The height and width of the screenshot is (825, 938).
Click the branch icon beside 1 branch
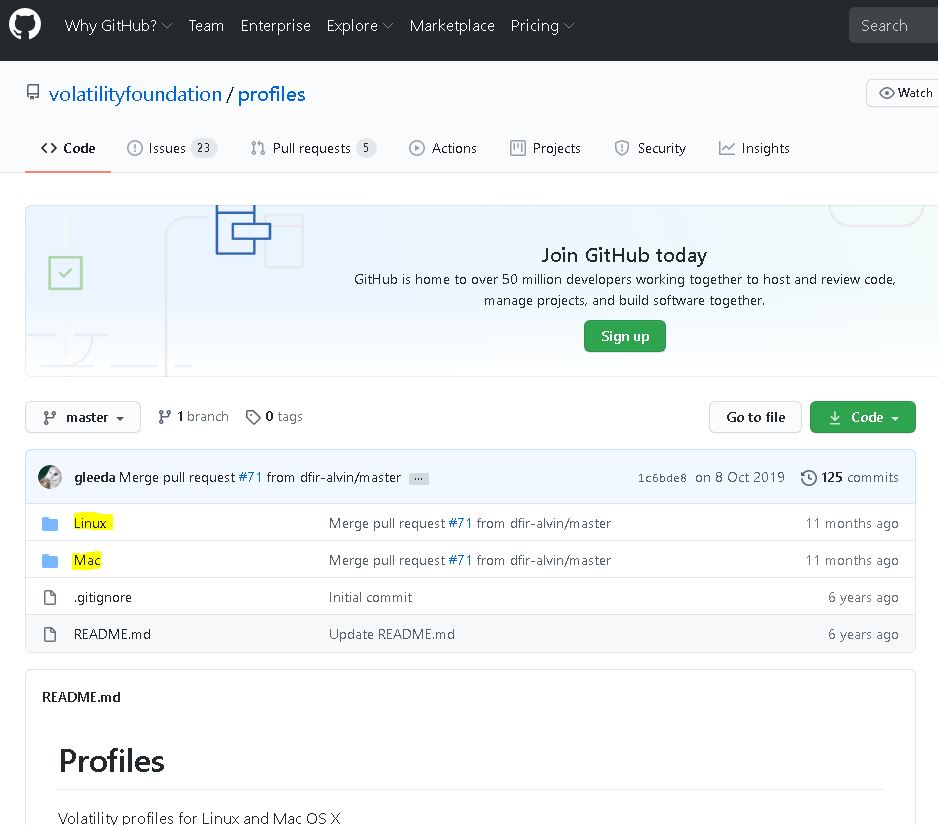165,417
